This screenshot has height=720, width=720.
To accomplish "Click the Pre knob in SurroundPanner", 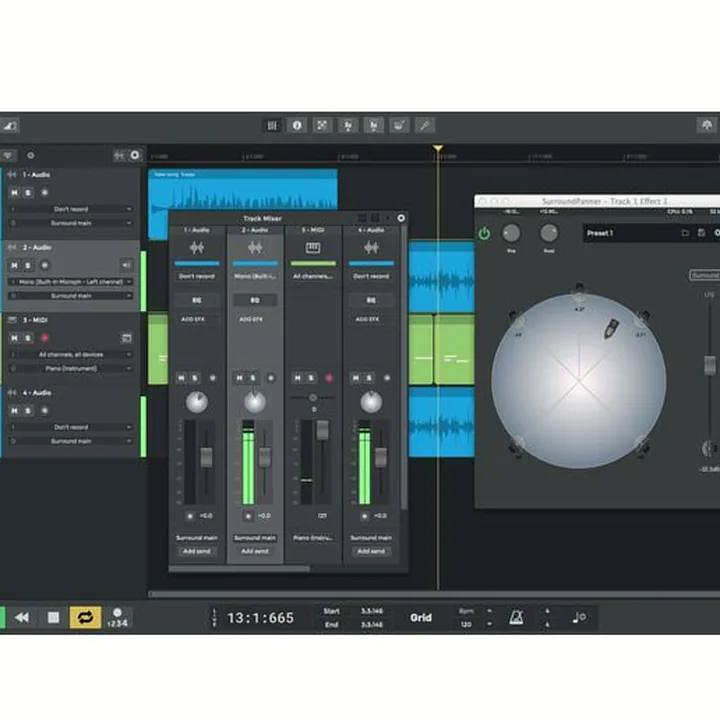I will (511, 233).
